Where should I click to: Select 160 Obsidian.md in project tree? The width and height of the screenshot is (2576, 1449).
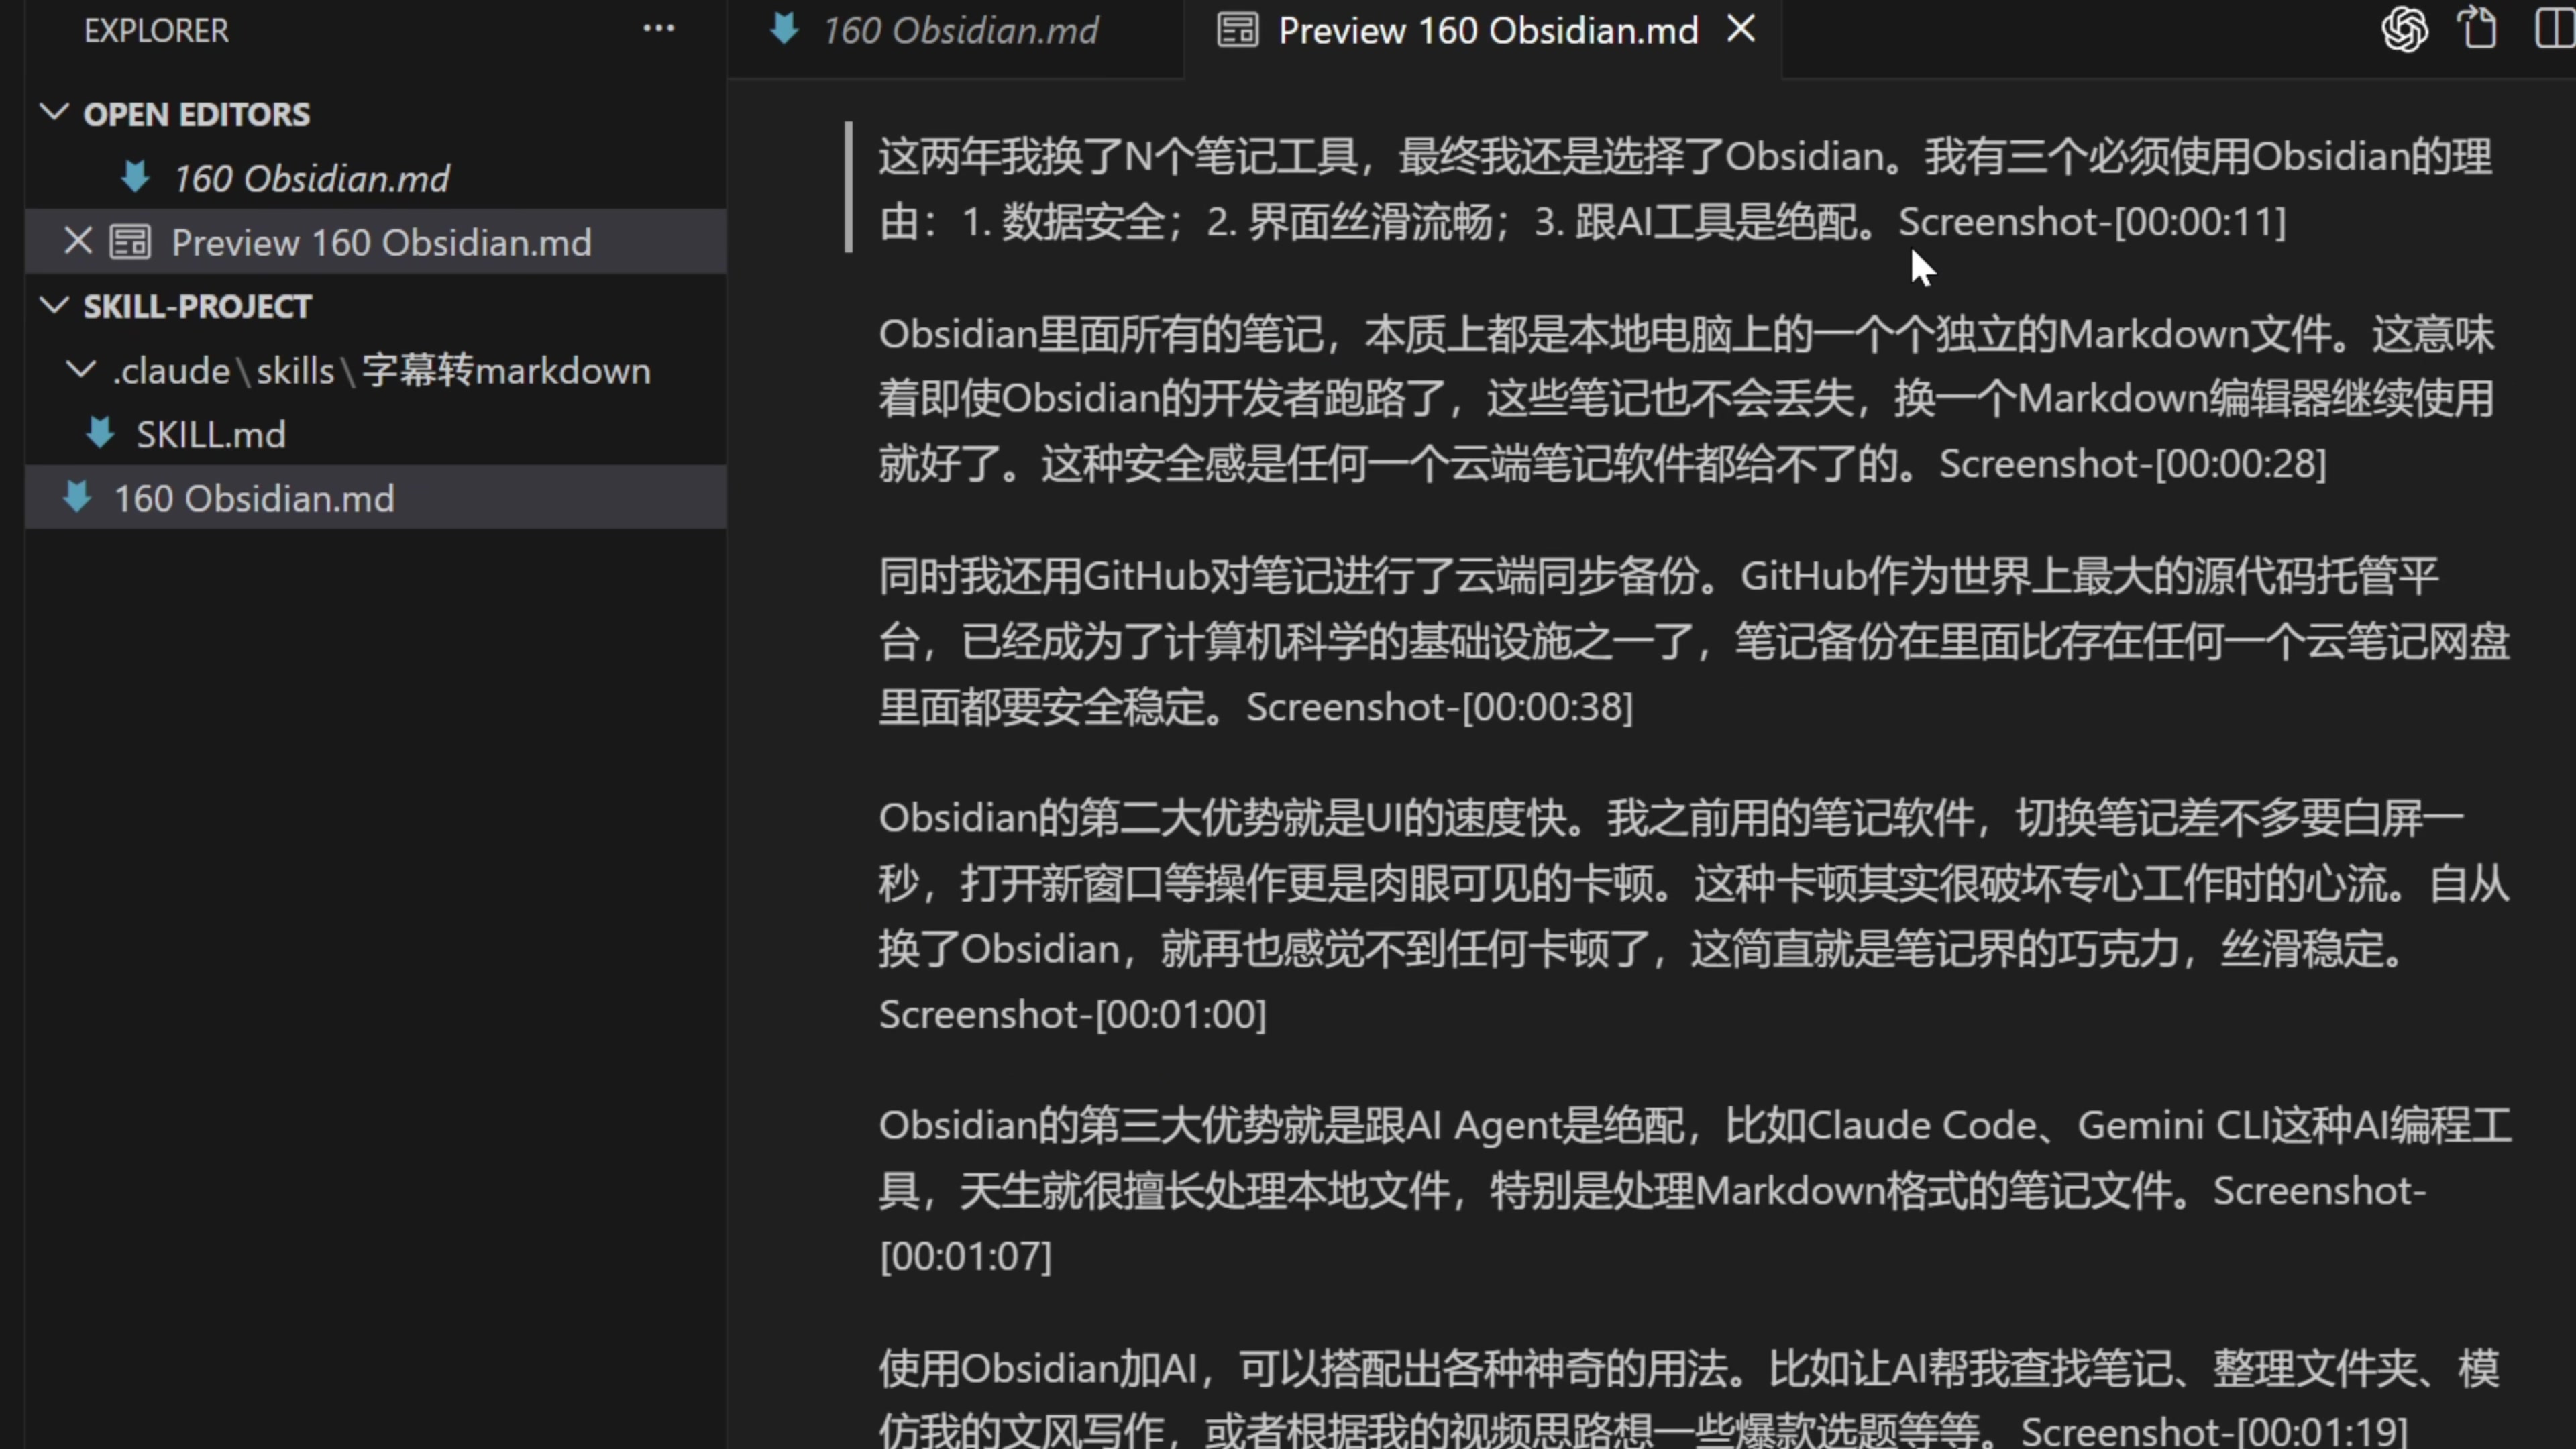point(254,498)
